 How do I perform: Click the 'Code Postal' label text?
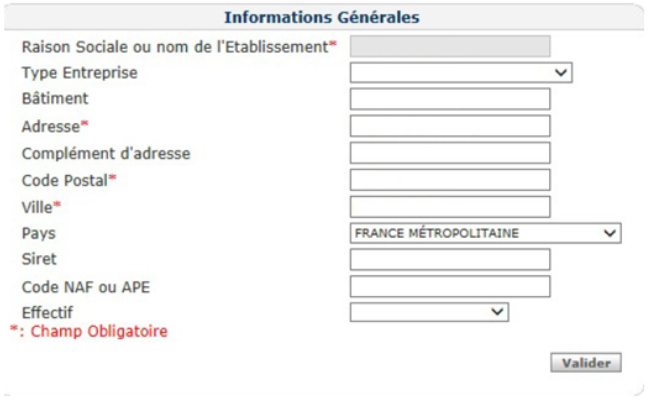click(x=64, y=180)
